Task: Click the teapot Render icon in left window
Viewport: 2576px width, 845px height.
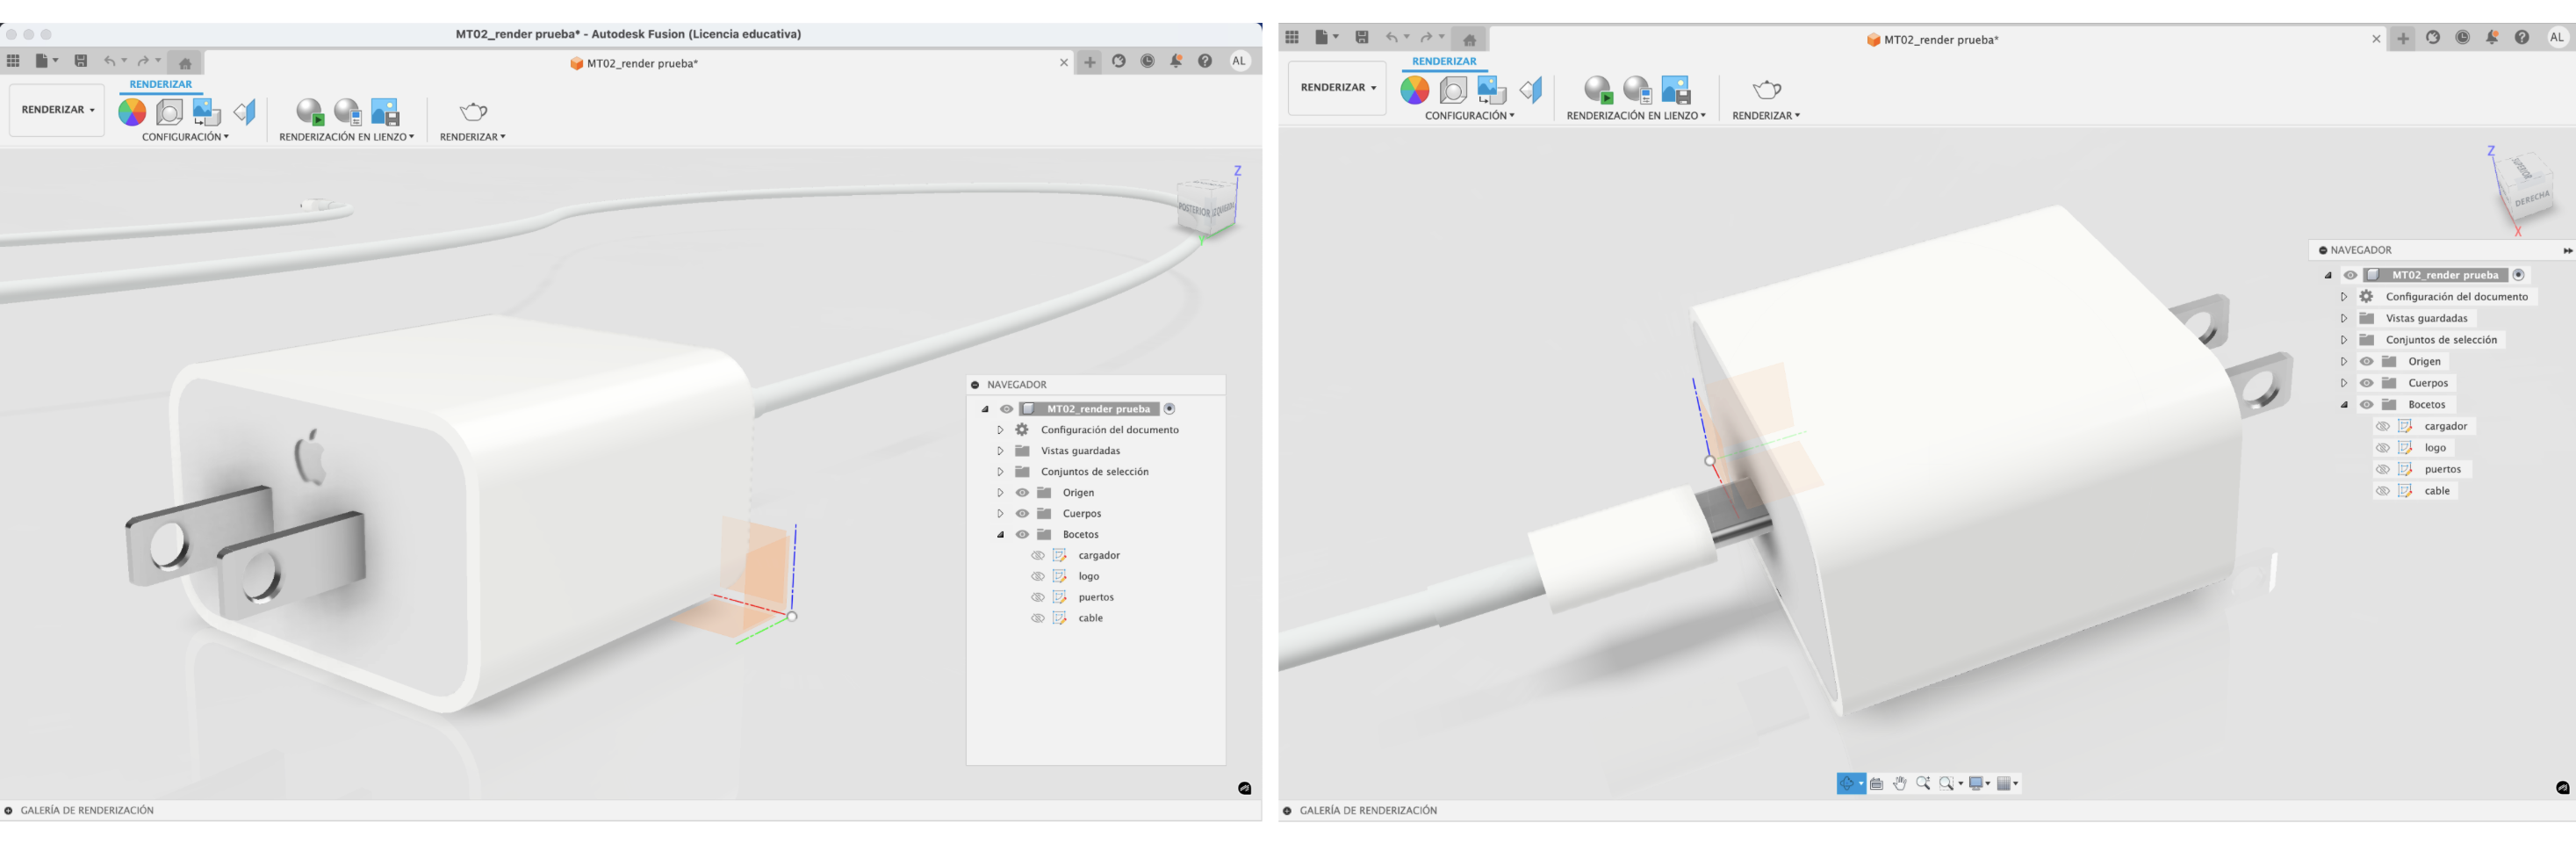Action: point(473,112)
